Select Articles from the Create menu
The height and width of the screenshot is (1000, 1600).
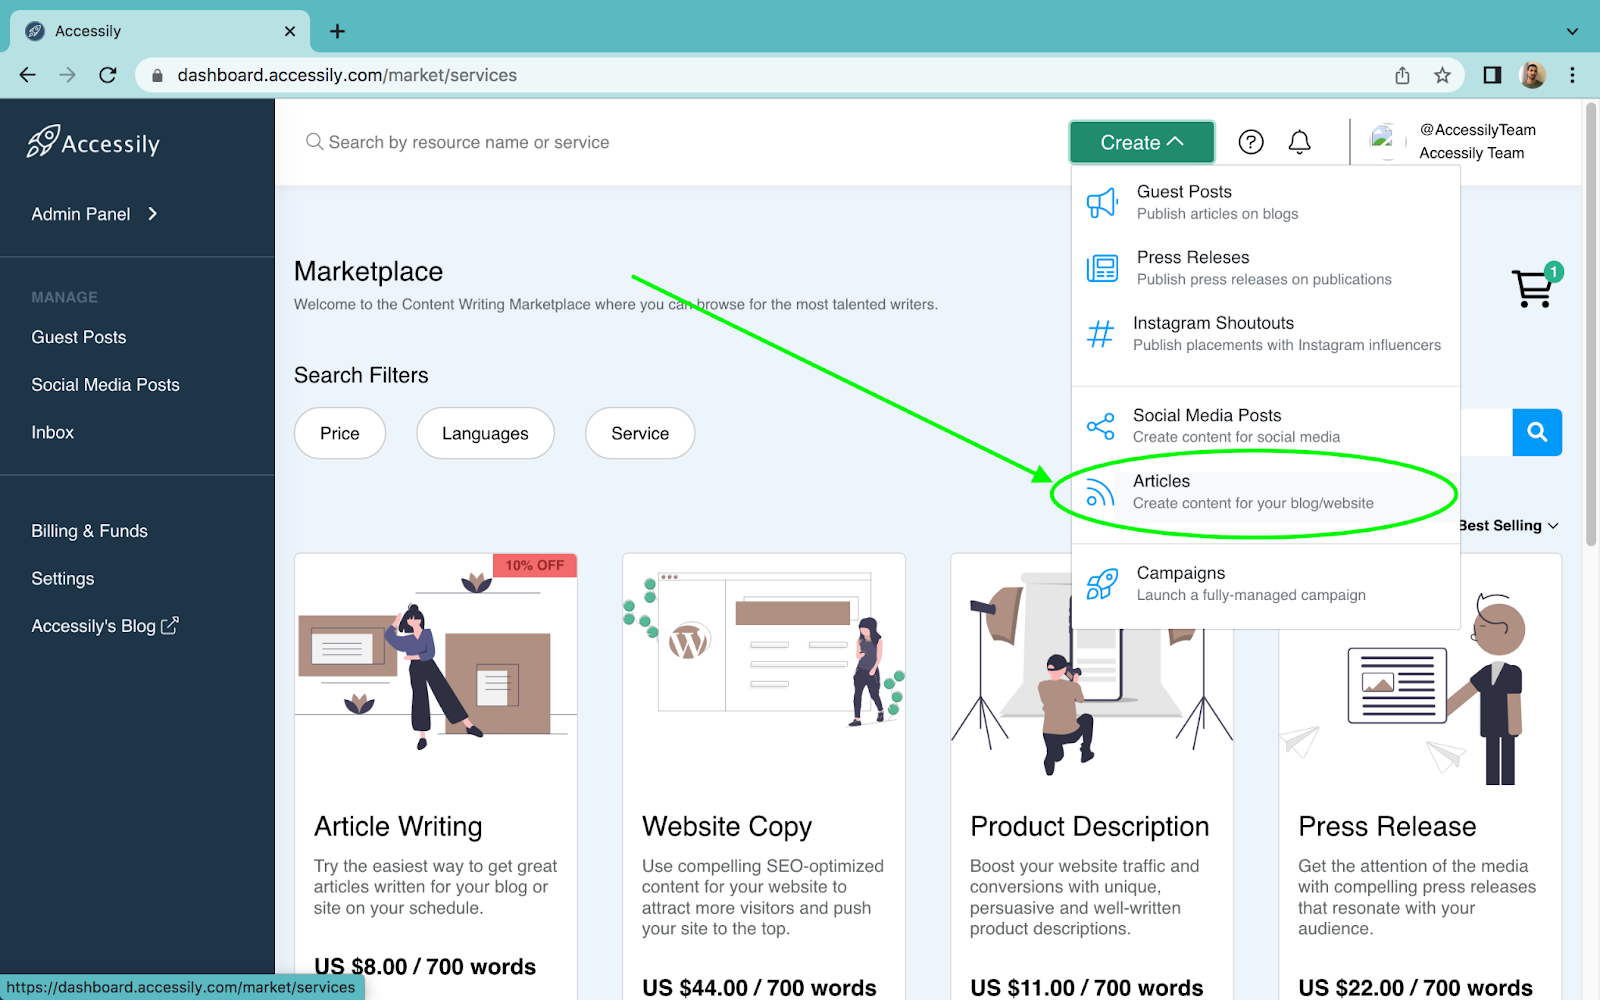[1266, 492]
